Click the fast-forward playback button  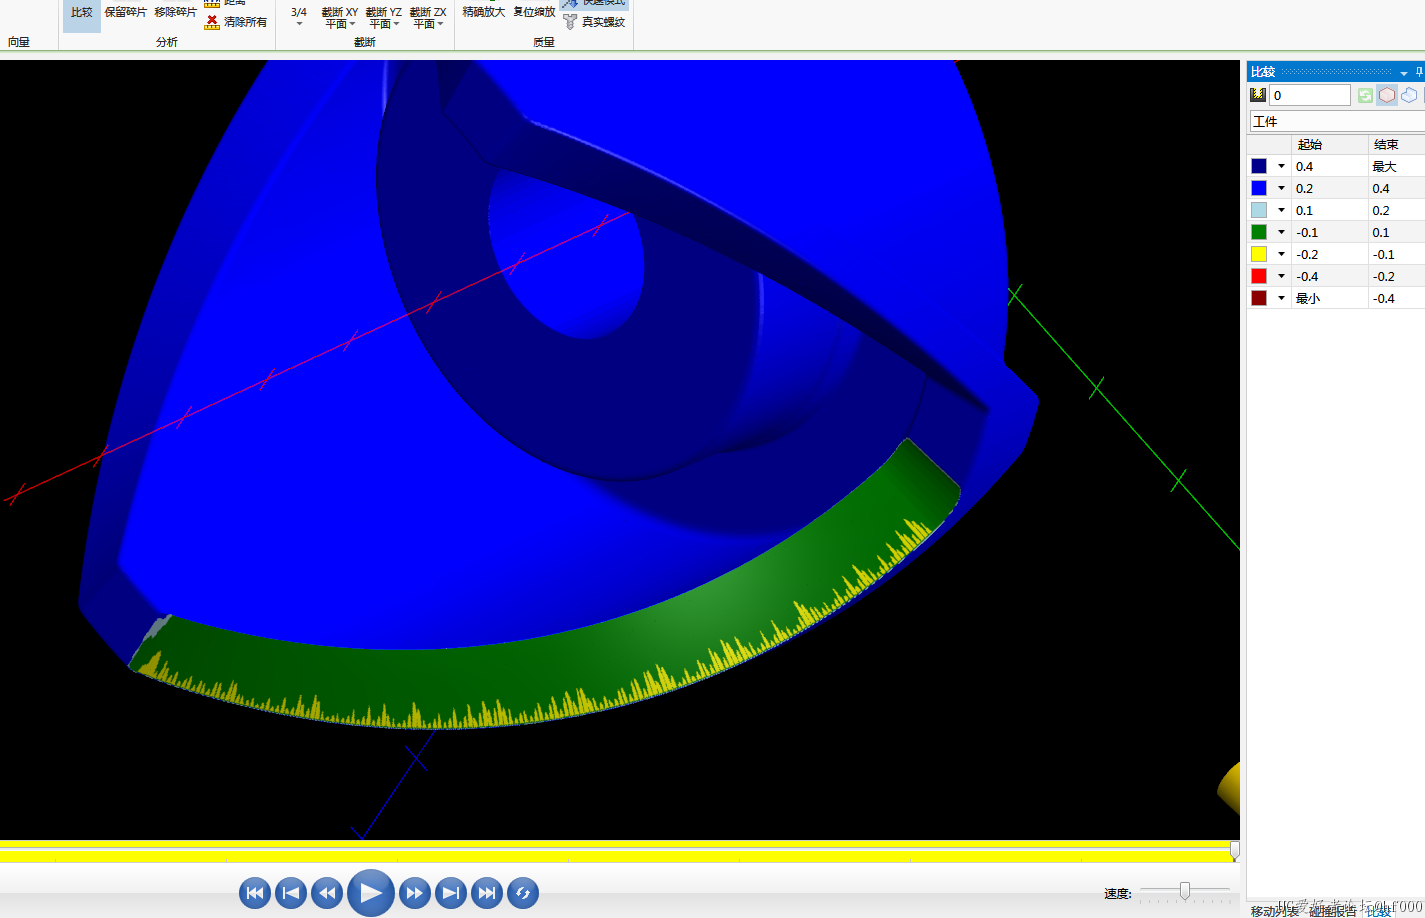point(415,893)
